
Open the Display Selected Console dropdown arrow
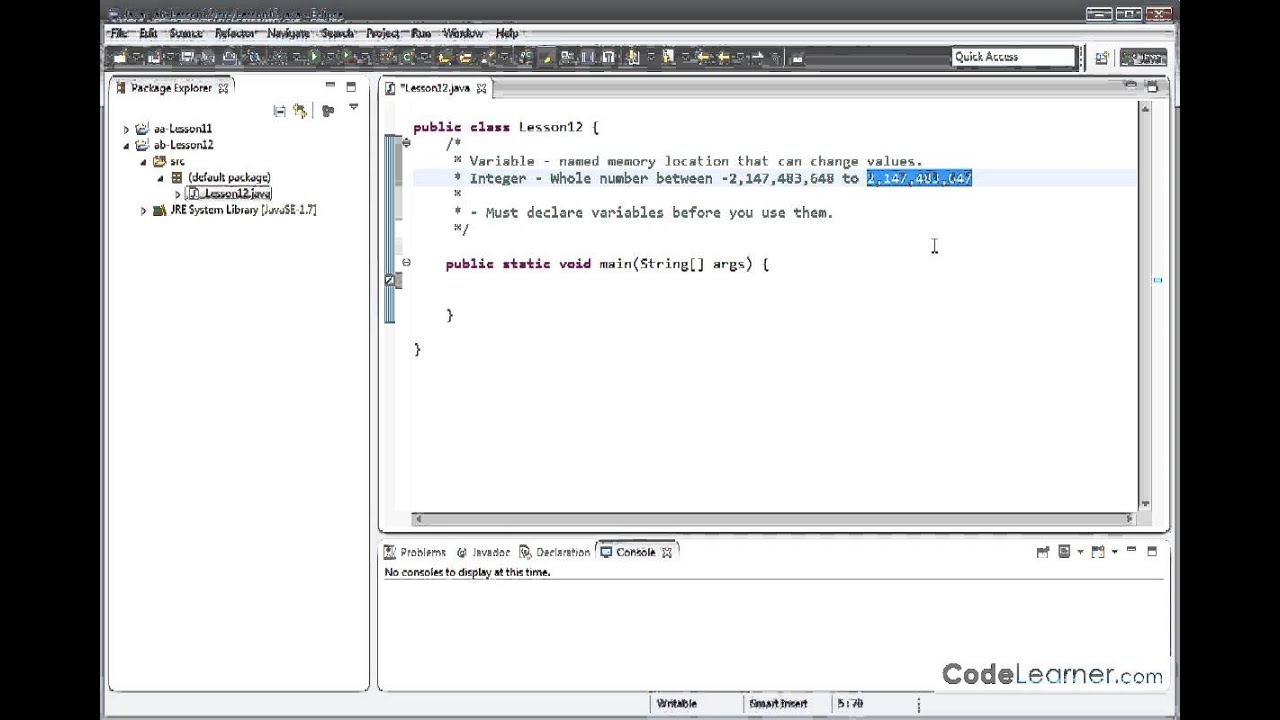[1080, 552]
